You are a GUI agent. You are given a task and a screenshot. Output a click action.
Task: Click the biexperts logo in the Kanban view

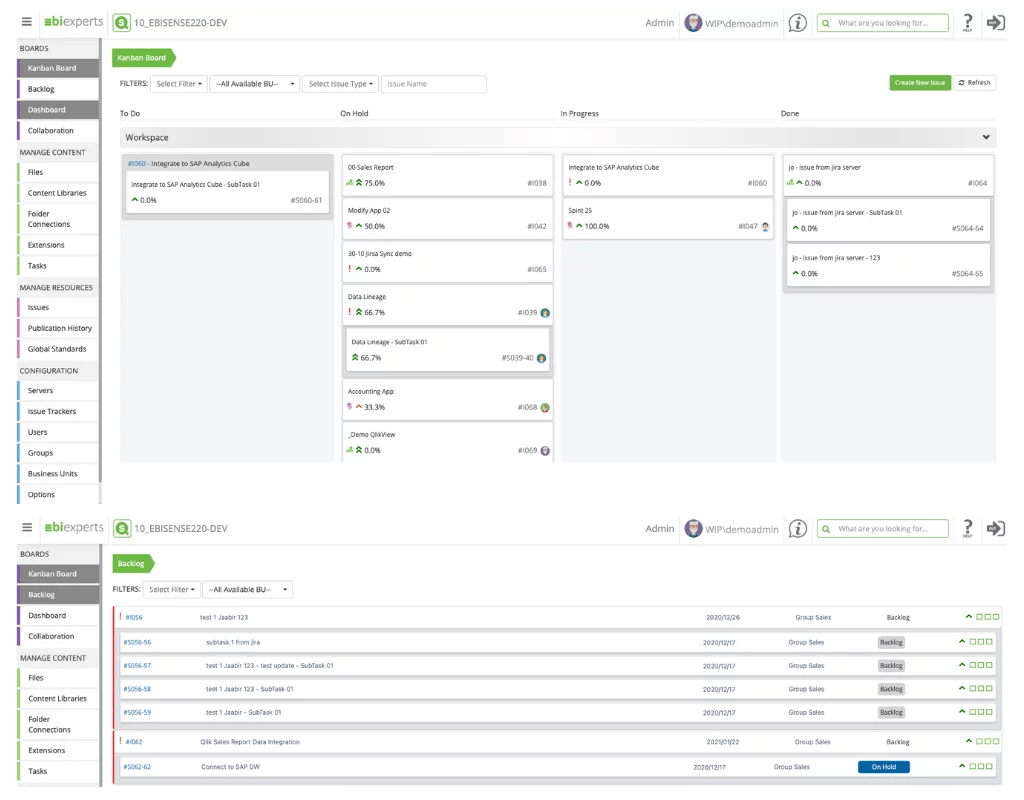[x=73, y=22]
